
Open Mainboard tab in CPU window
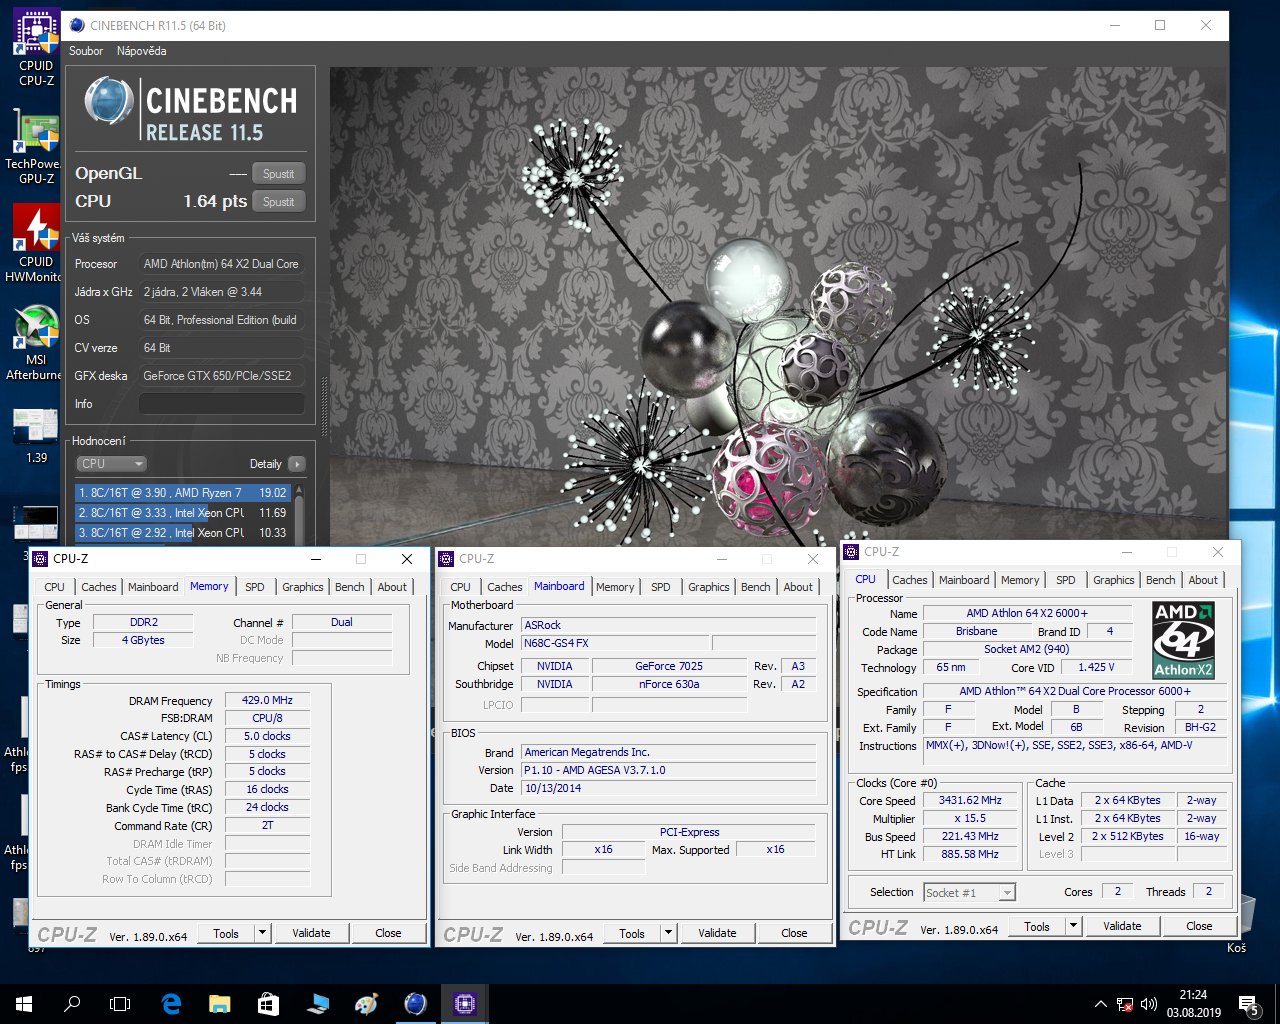(964, 580)
